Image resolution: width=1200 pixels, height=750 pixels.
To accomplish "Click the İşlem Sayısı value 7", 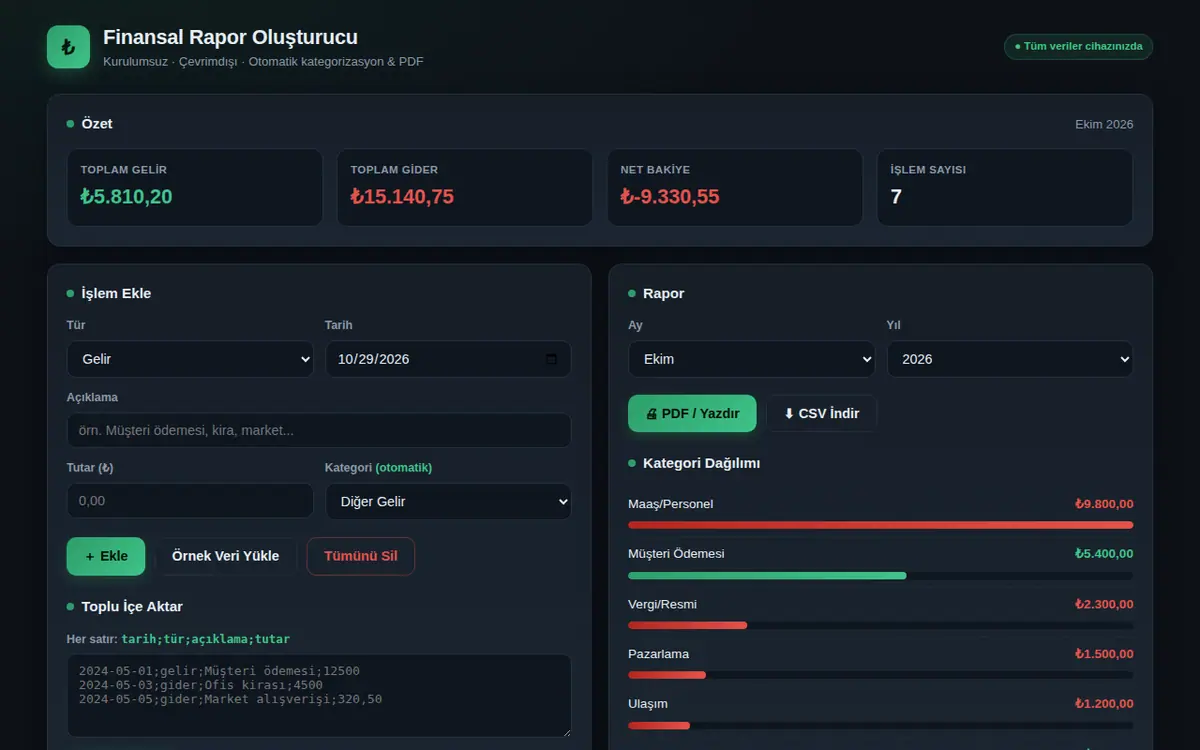I will pyautogui.click(x=896, y=197).
